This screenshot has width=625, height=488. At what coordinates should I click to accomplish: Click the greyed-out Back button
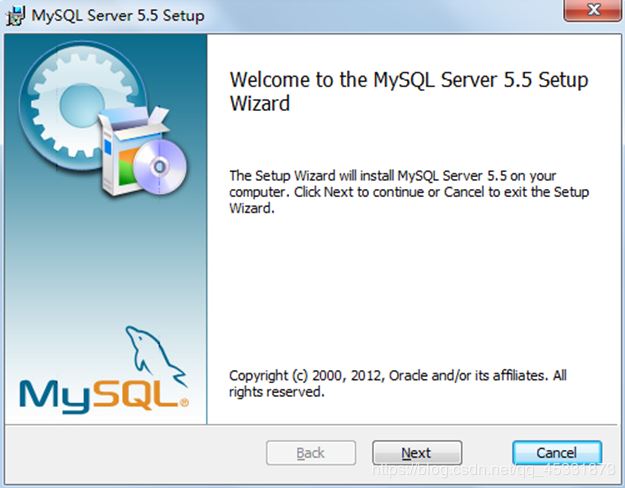(310, 453)
